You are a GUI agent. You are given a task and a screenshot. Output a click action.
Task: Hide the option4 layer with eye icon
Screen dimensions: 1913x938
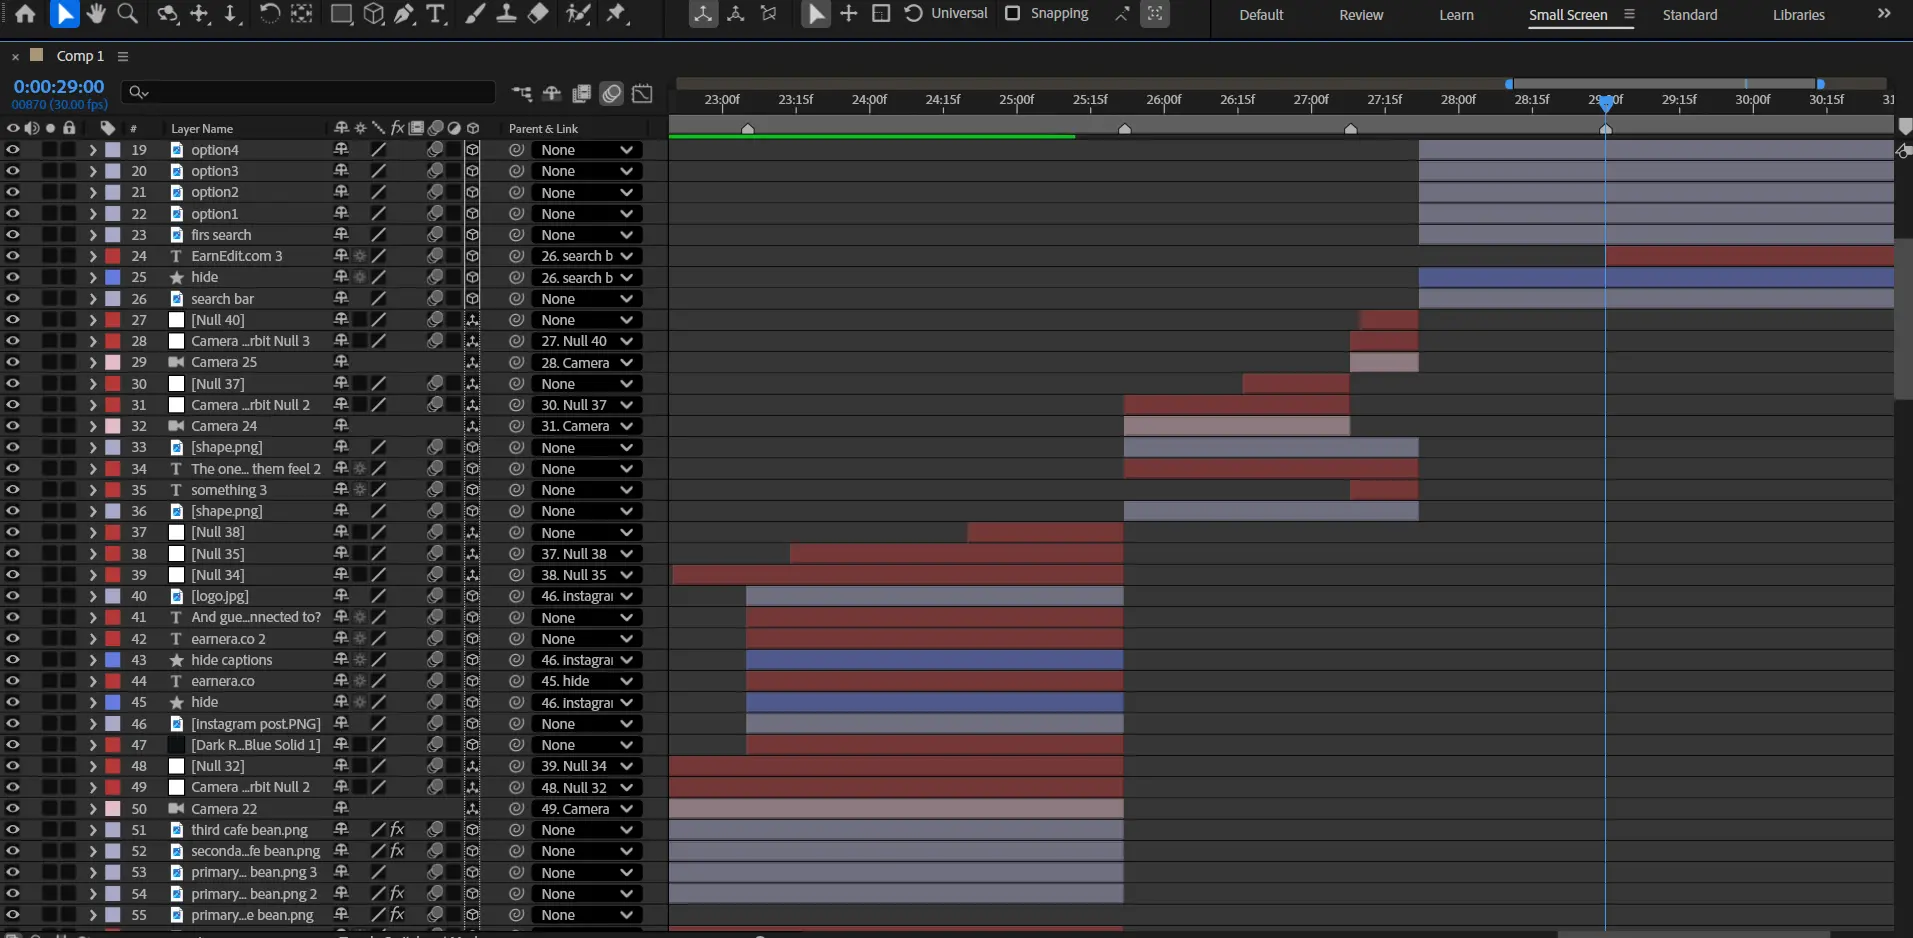(12, 149)
